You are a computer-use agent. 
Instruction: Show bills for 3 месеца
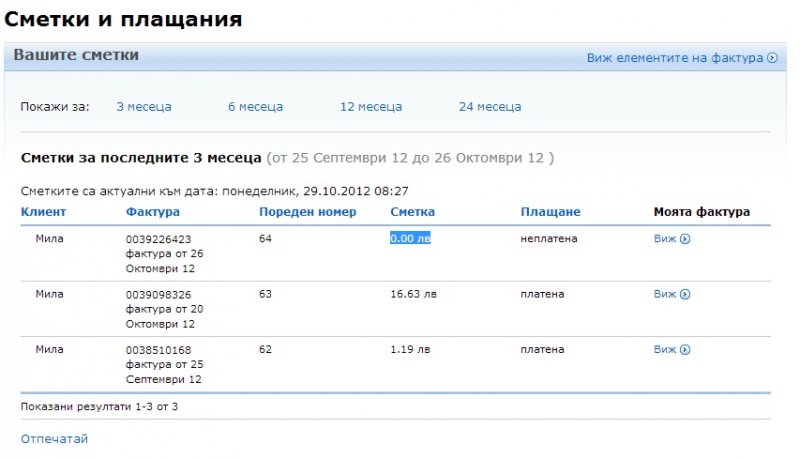(144, 107)
